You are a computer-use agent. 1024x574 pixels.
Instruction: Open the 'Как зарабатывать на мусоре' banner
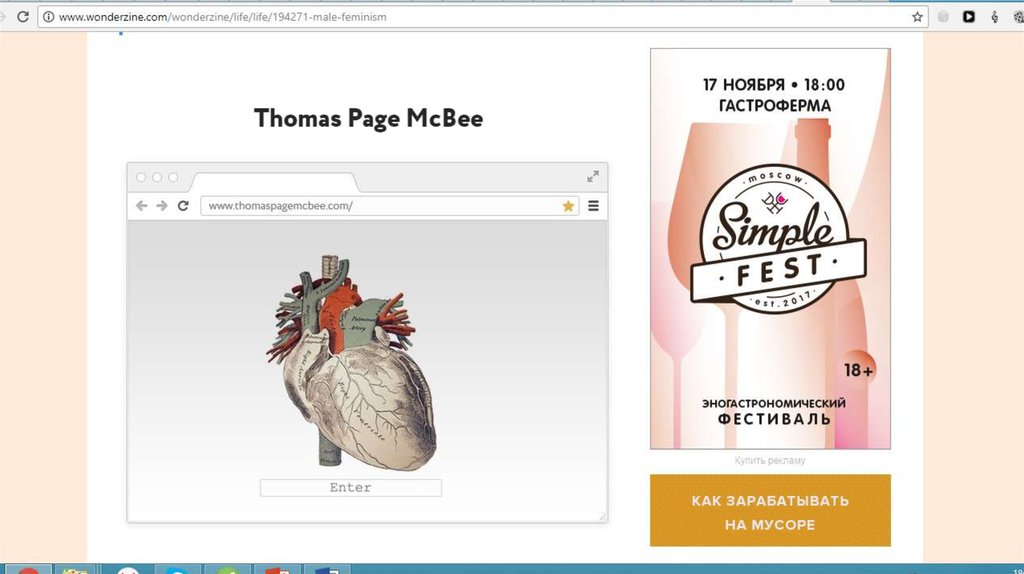770,511
